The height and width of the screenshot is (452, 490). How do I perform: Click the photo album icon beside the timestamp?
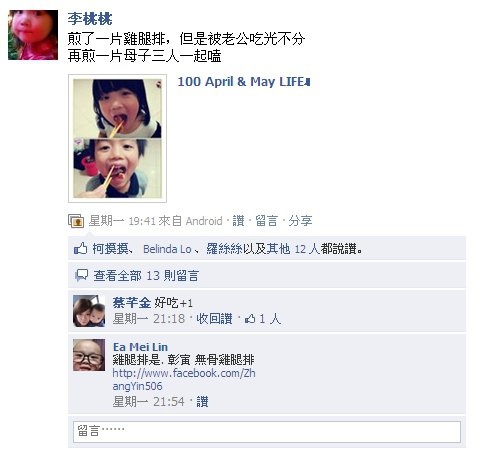click(76, 221)
